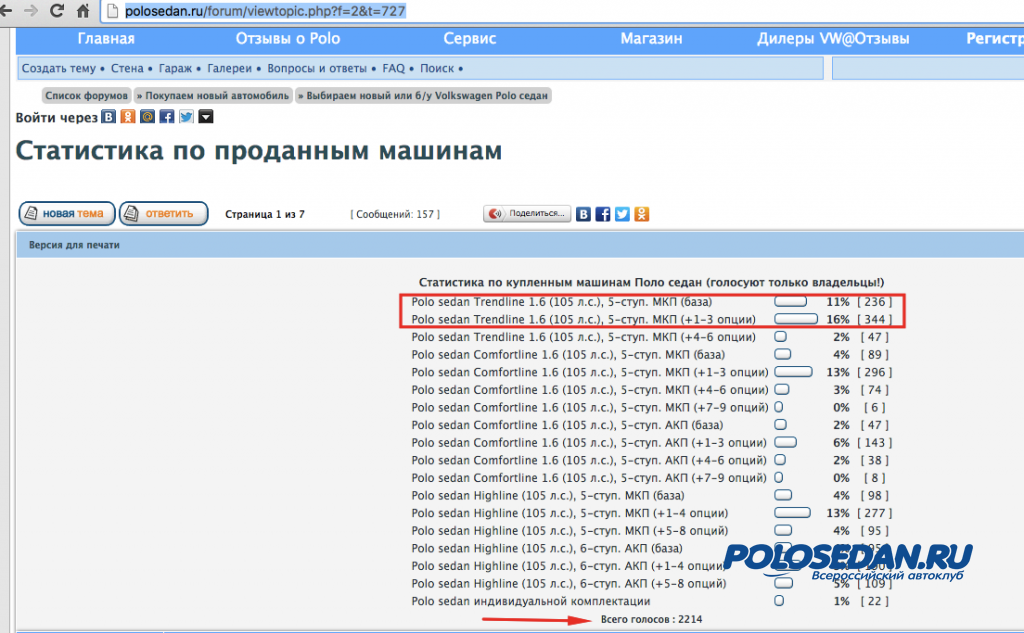The height and width of the screenshot is (633, 1024).
Task: Open Отзывы о Polo menu item
Action: click(x=288, y=39)
